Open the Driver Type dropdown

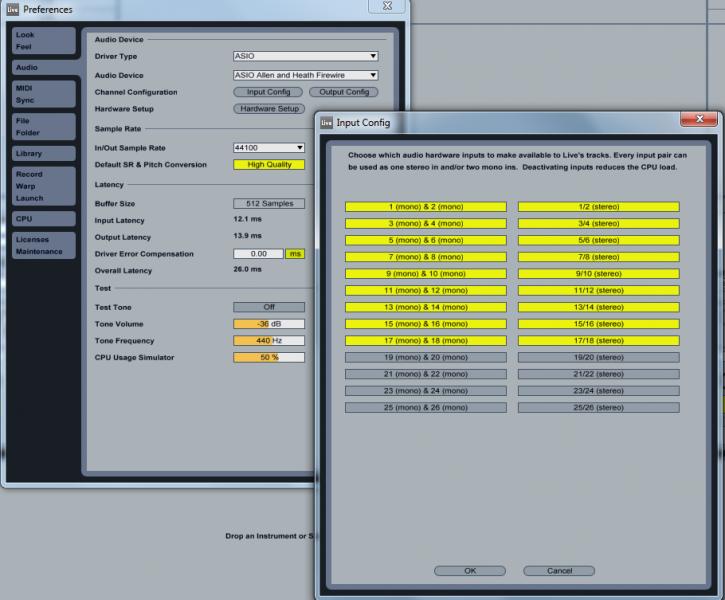[306, 56]
